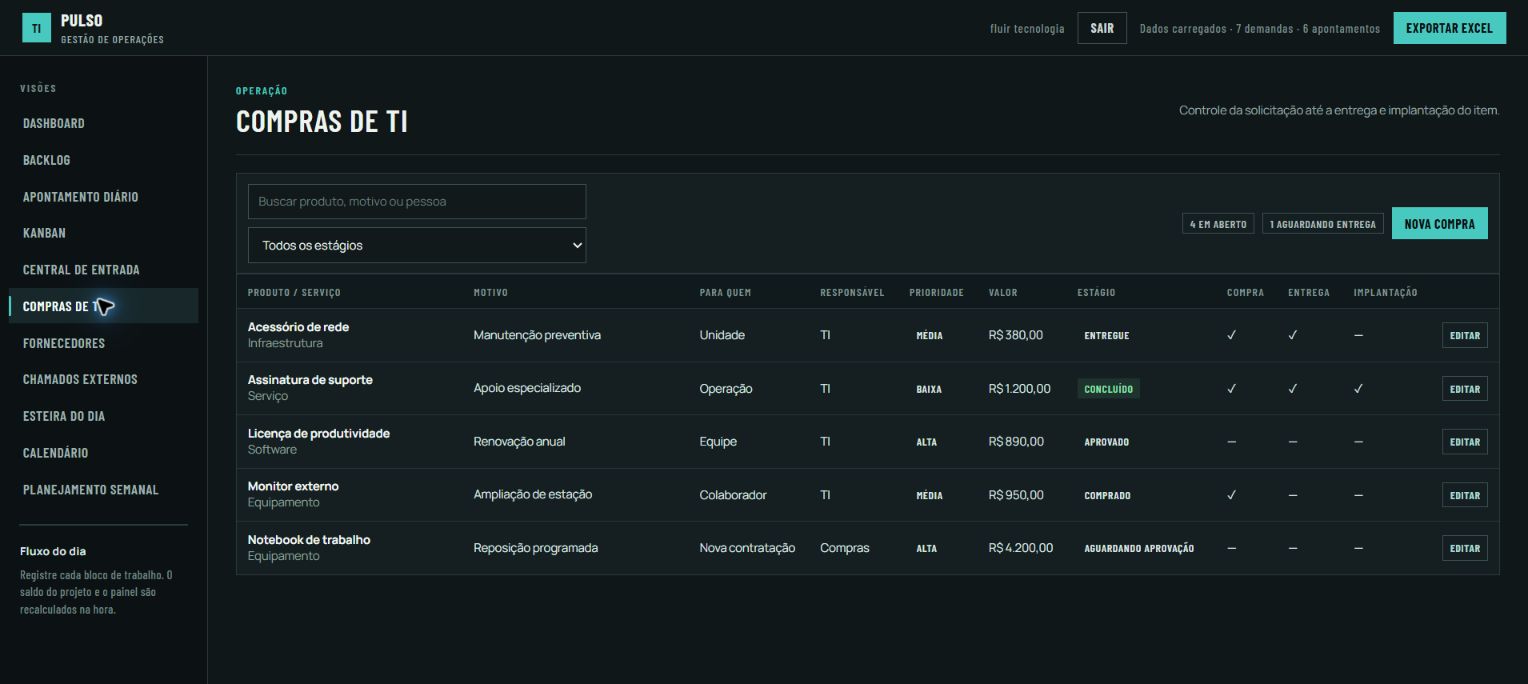
Task: Open Fornecedores from the sidebar
Action: pyautogui.click(x=64, y=343)
